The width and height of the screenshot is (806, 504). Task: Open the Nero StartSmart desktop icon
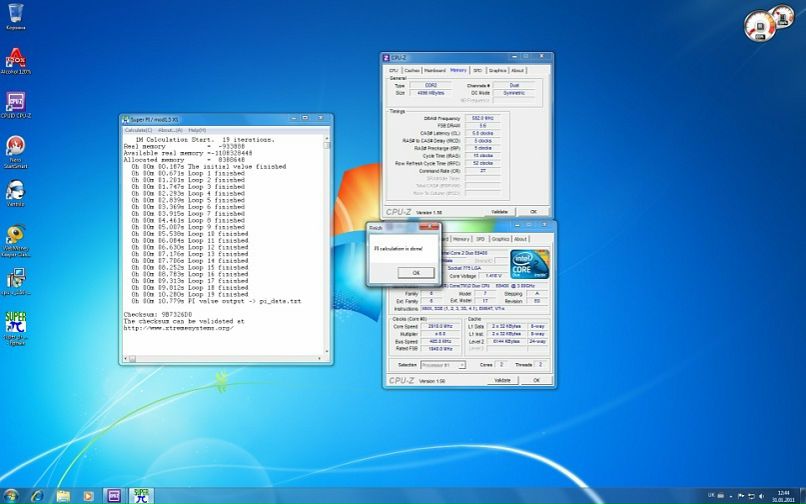coord(16,147)
